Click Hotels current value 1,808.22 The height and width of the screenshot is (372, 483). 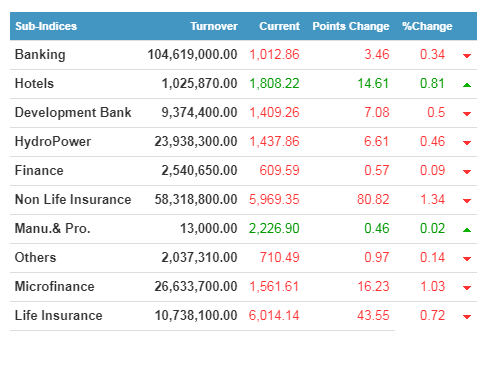tap(275, 84)
